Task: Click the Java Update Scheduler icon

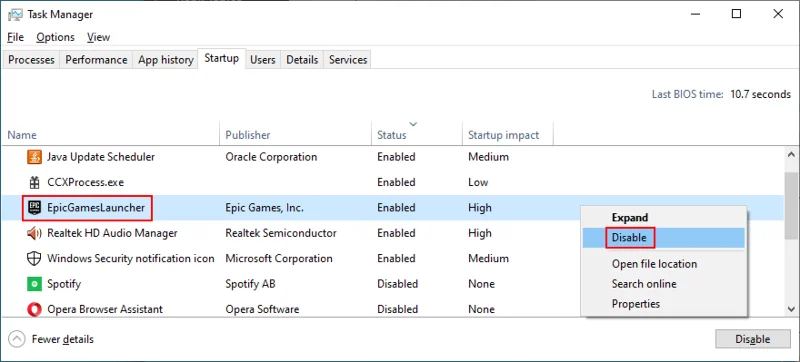Action: [34, 157]
